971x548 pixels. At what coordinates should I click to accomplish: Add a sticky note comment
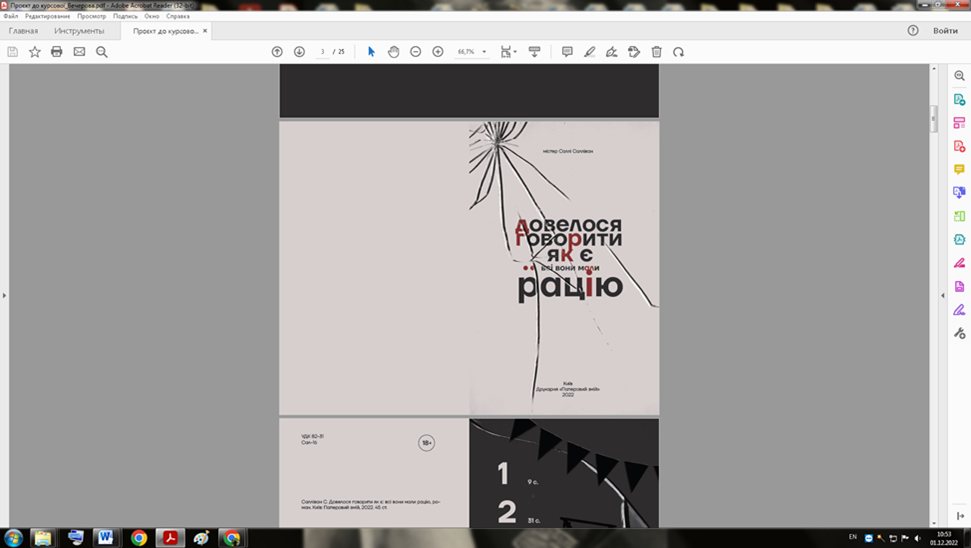click(x=567, y=52)
